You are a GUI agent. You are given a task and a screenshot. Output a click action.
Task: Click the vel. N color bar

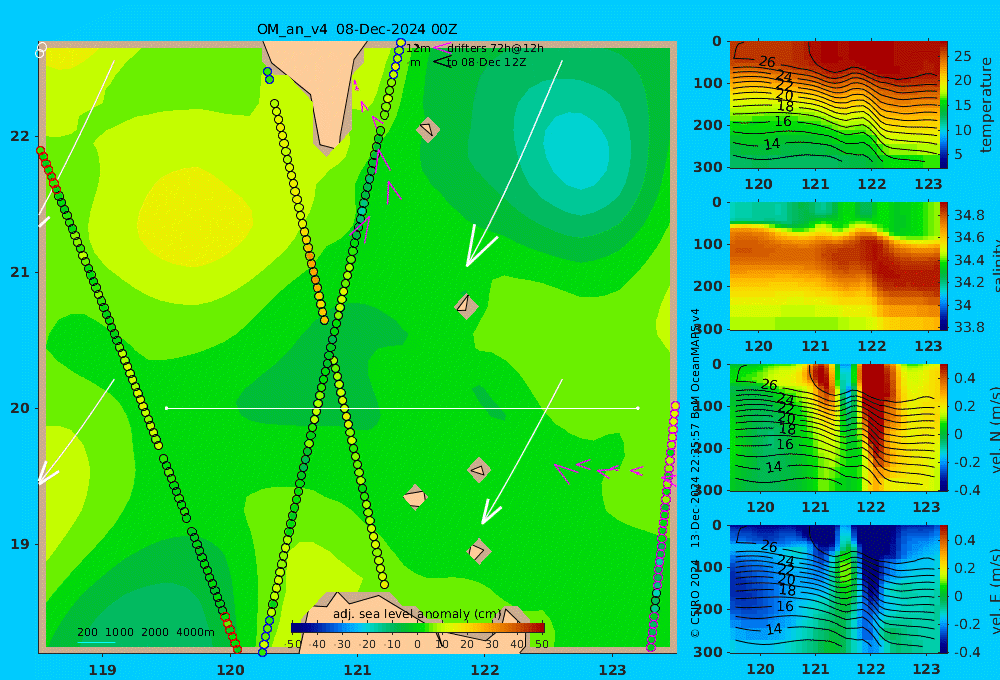[944, 427]
